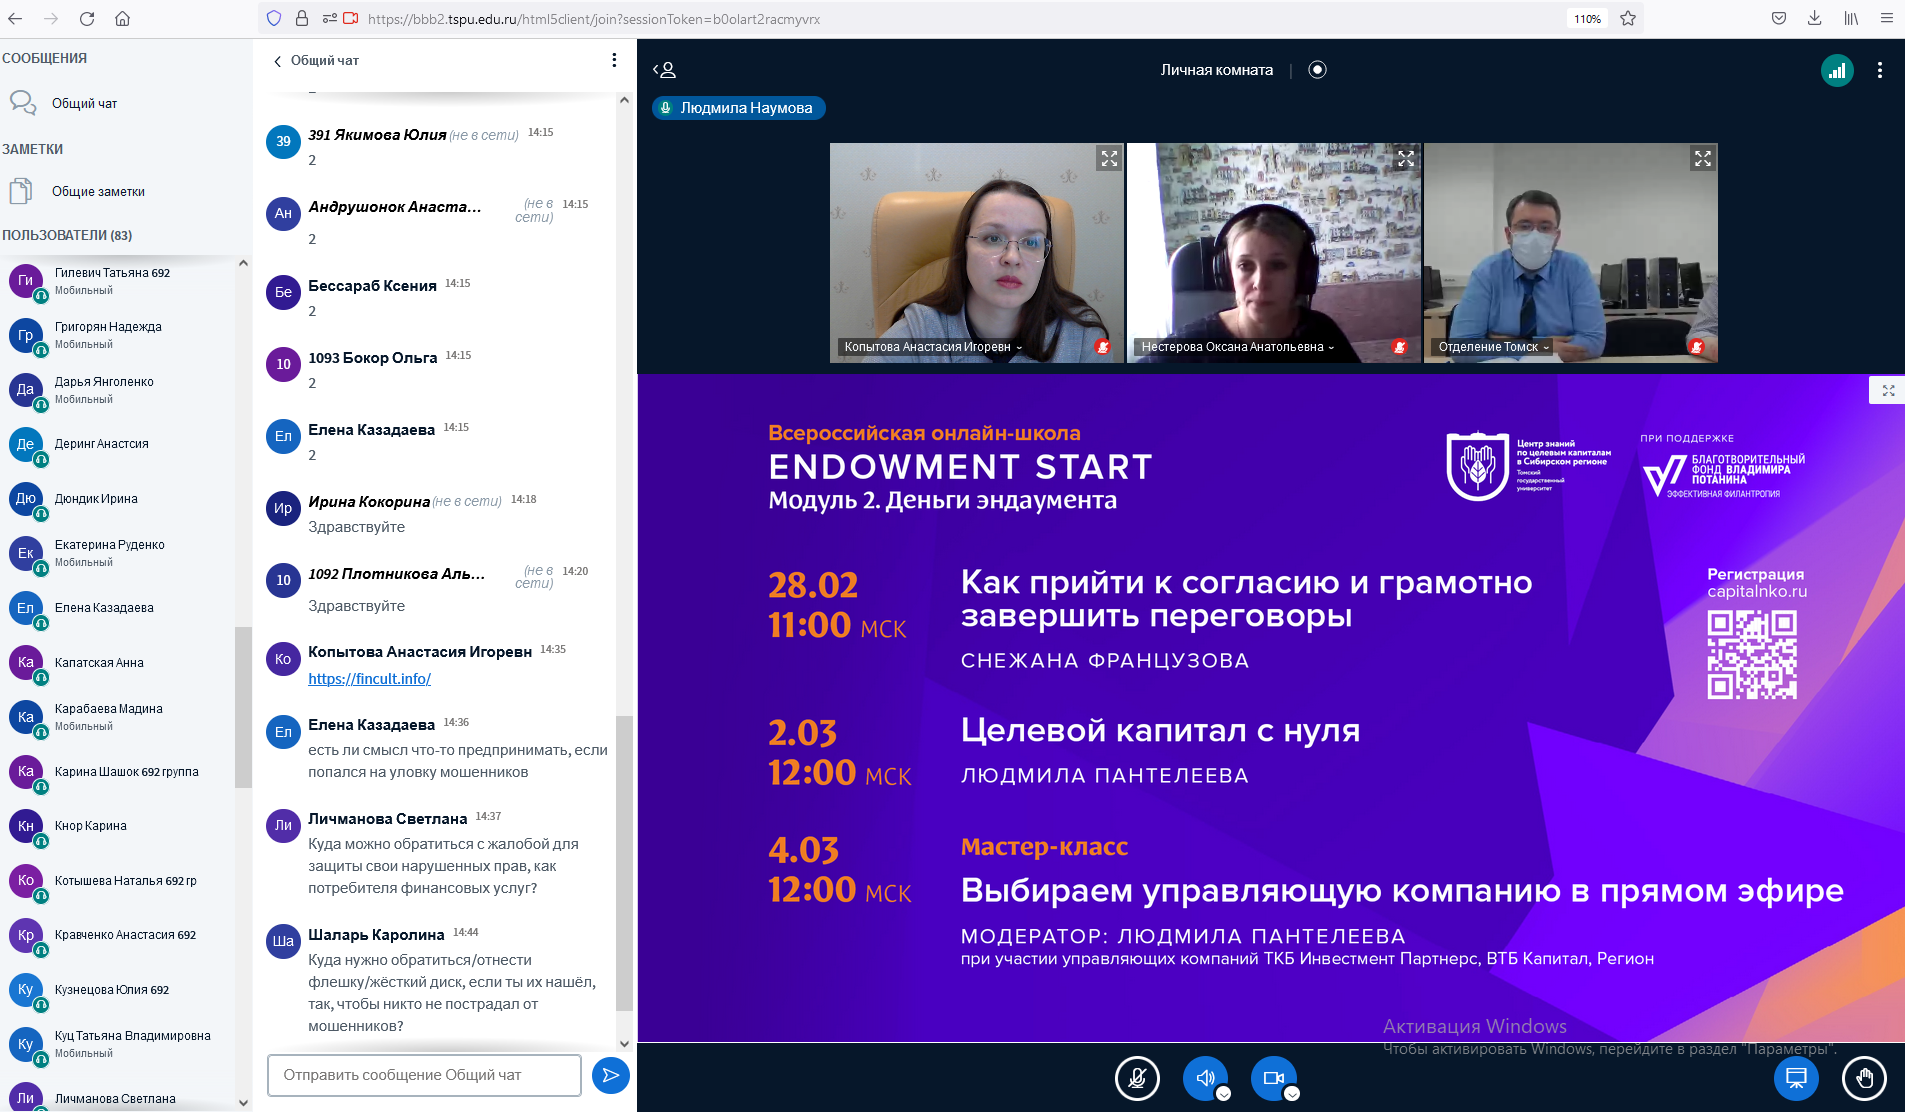Expand Копытова Анастасия webcam to fullscreen
The image size is (1905, 1112).
tap(1109, 159)
